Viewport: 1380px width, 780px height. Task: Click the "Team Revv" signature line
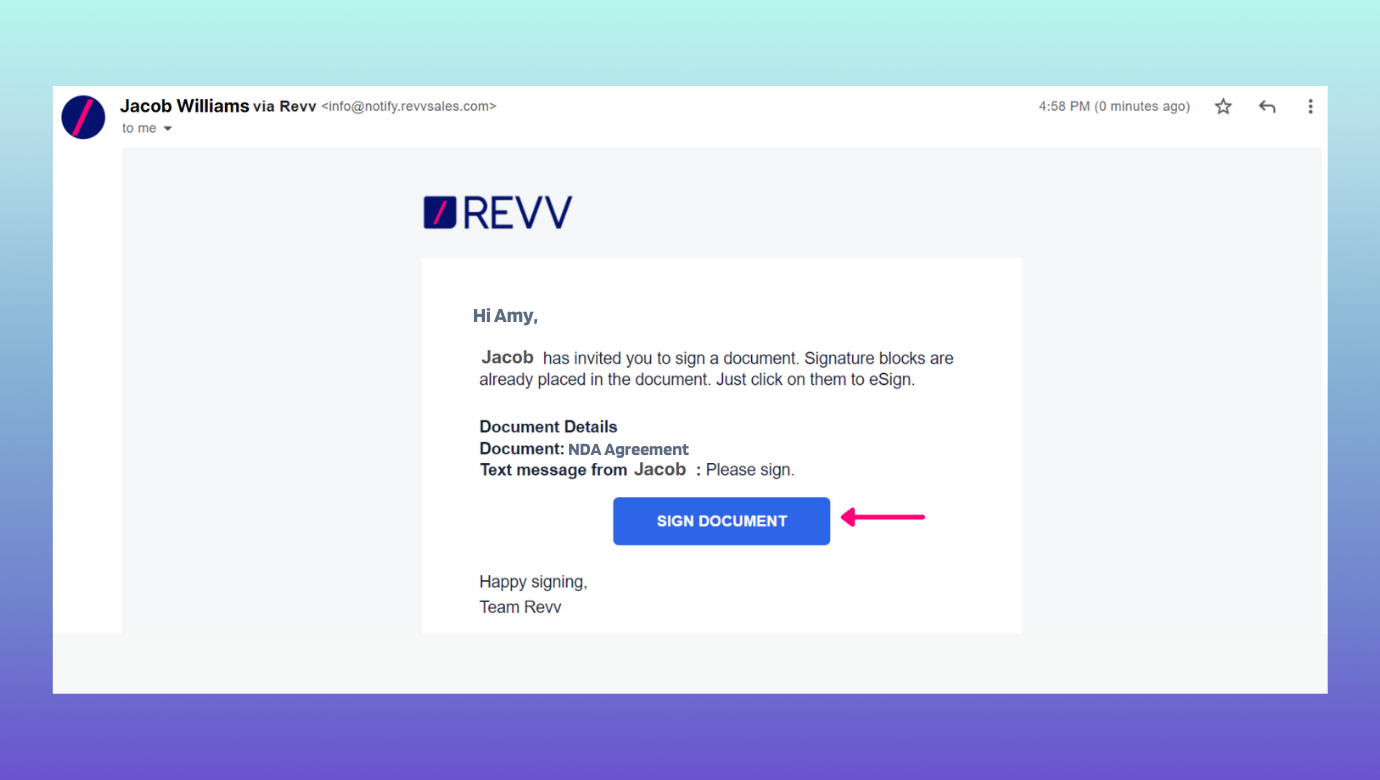pyautogui.click(x=520, y=607)
